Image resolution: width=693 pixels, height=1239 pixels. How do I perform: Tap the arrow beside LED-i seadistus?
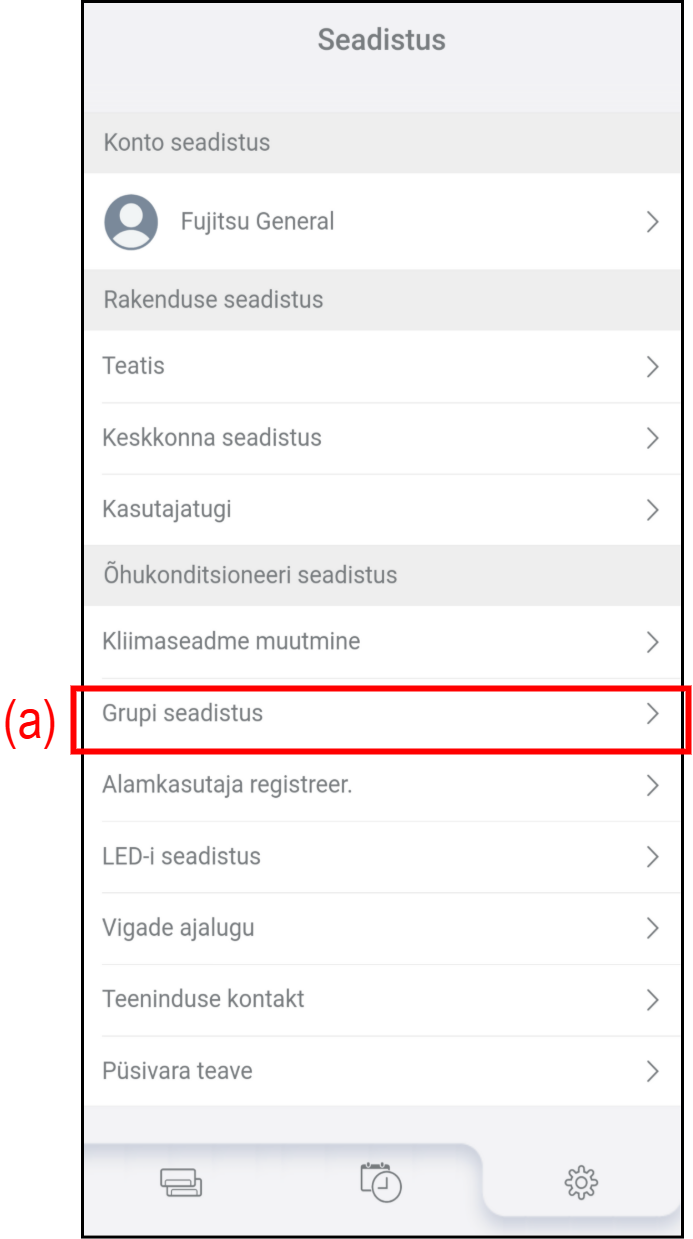coord(652,857)
